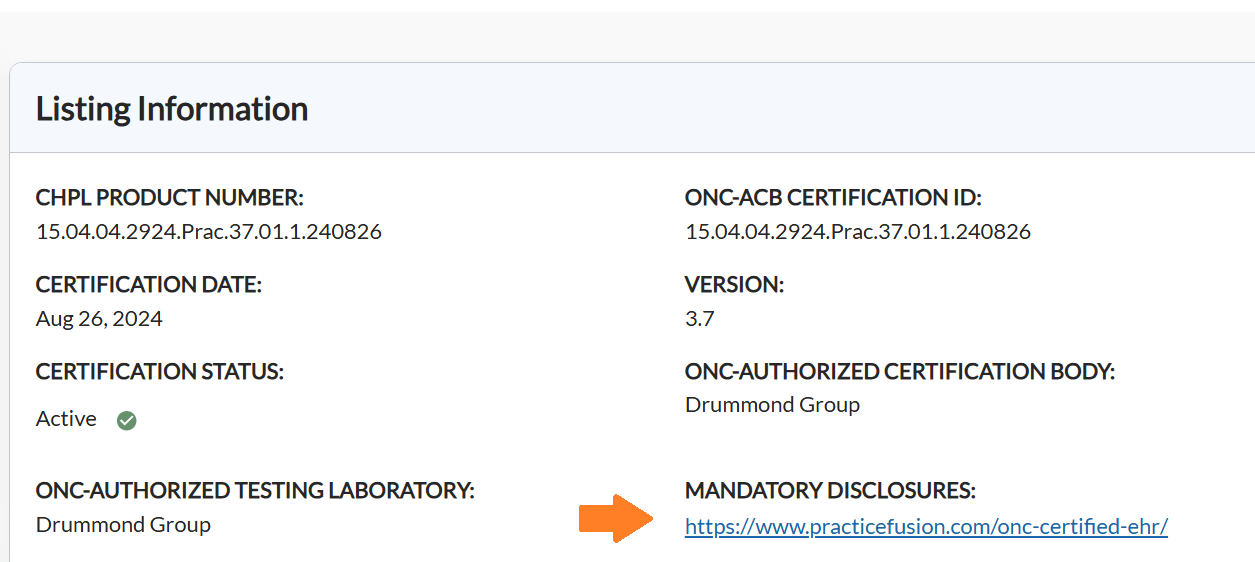Click the ONC-ACB Certification ID label
The width and height of the screenshot is (1255, 562).
tap(833, 197)
